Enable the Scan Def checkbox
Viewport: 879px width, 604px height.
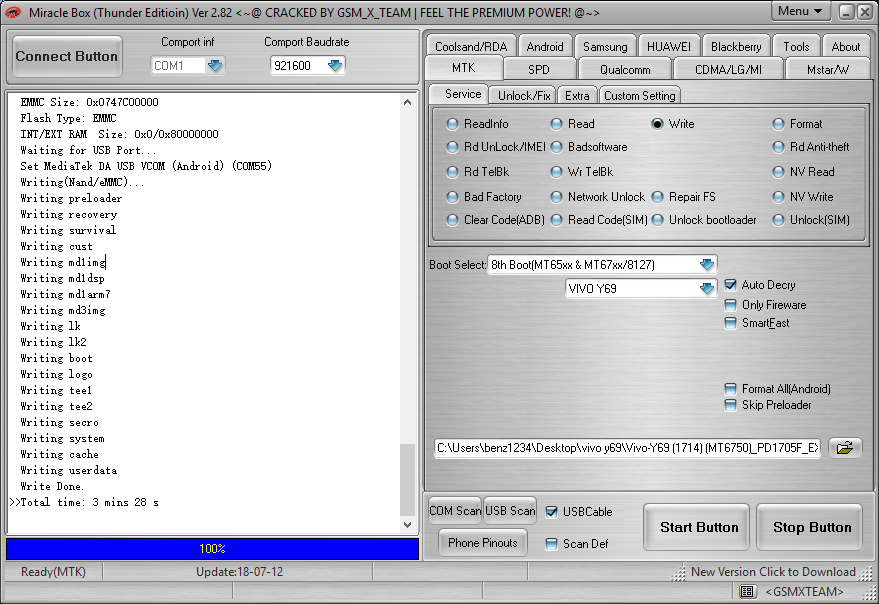pyautogui.click(x=552, y=544)
